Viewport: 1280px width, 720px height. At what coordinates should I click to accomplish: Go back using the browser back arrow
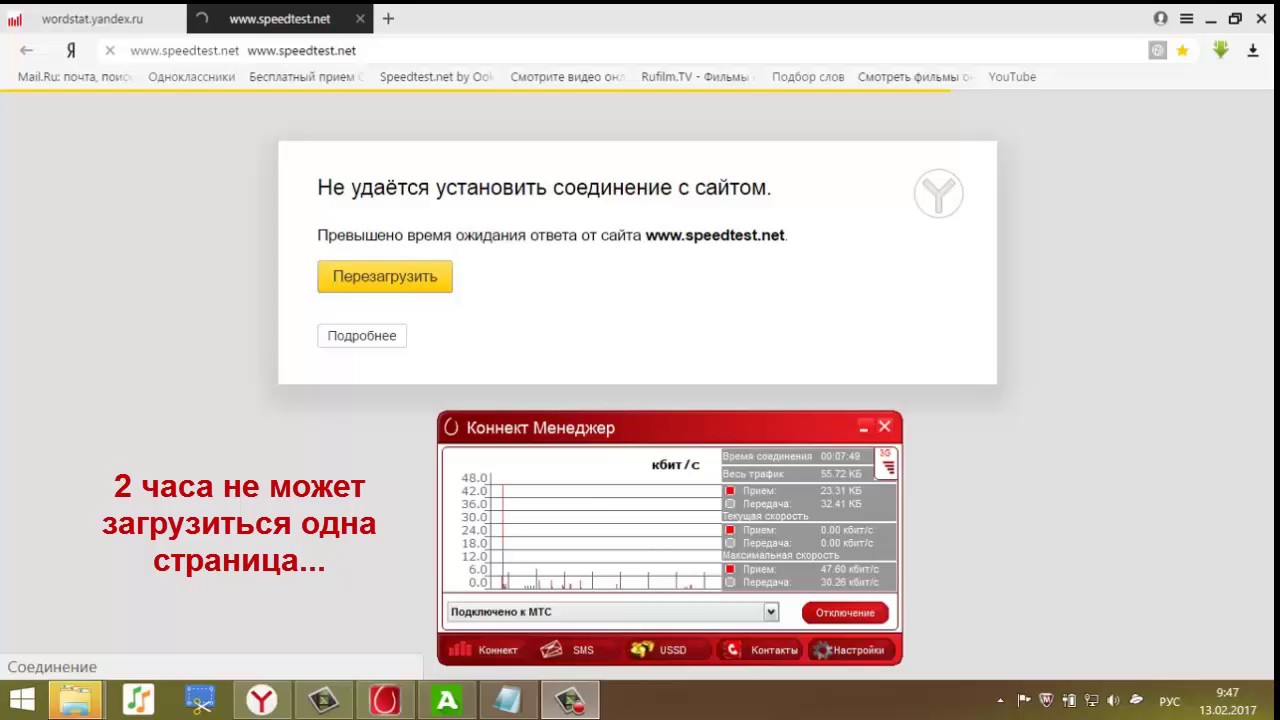pyautogui.click(x=26, y=50)
